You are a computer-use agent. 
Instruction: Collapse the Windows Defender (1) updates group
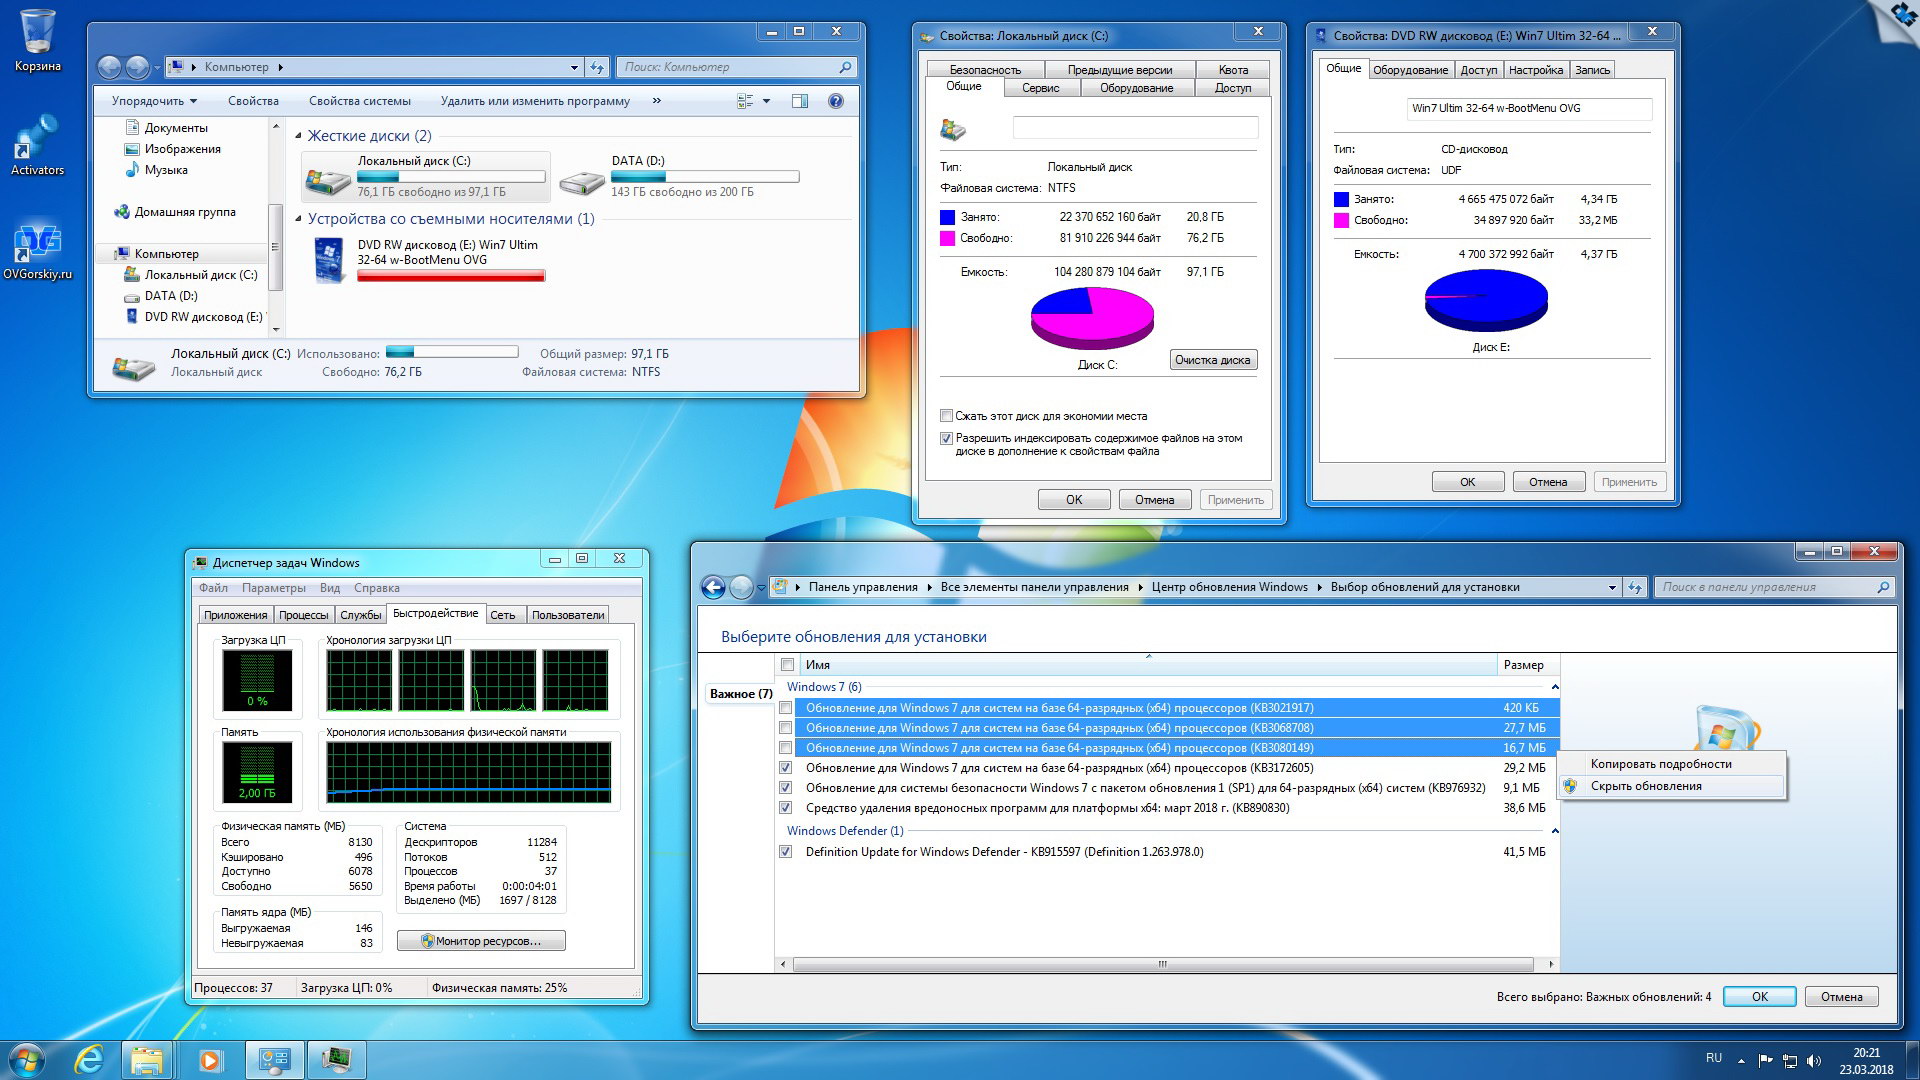[1554, 831]
